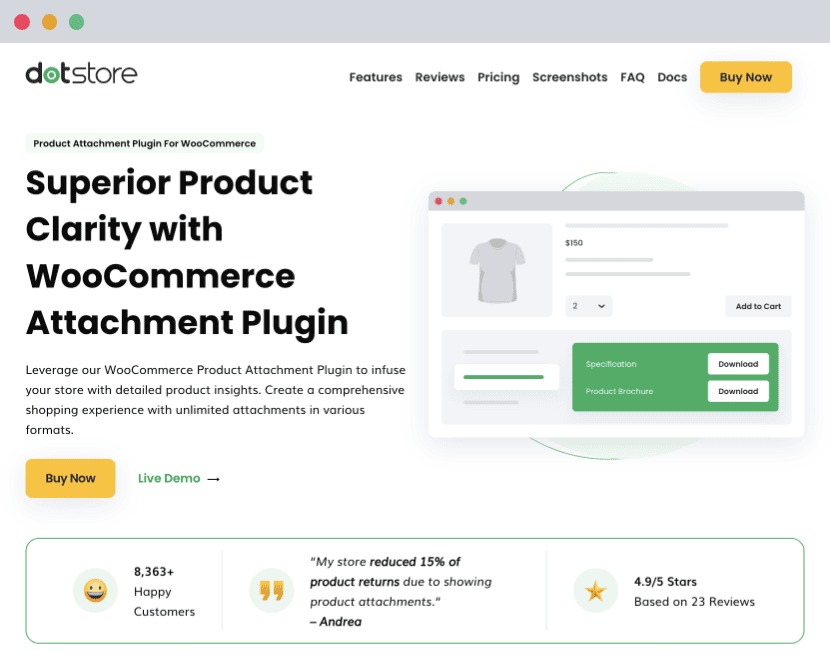The image size is (830, 665).
Task: Open the quantity dropdown showing 2
Action: coord(589,306)
